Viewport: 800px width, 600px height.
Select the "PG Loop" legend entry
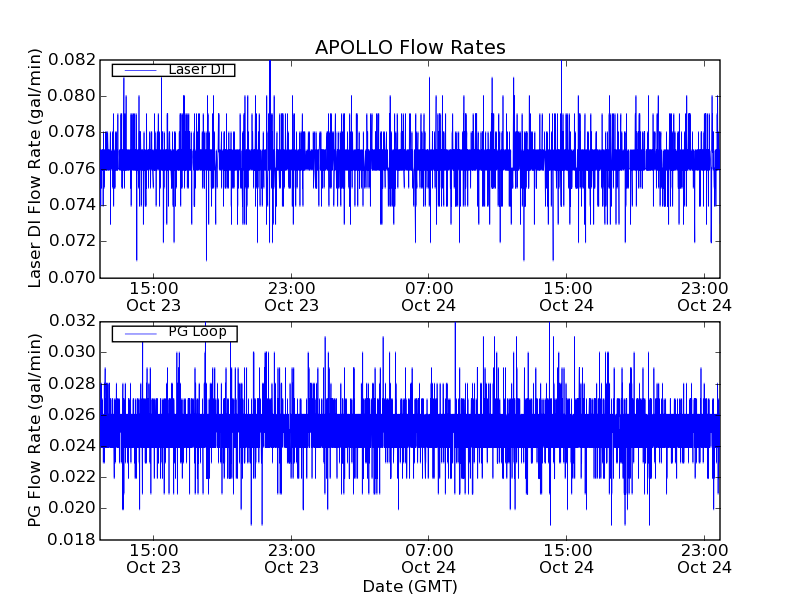(x=174, y=333)
